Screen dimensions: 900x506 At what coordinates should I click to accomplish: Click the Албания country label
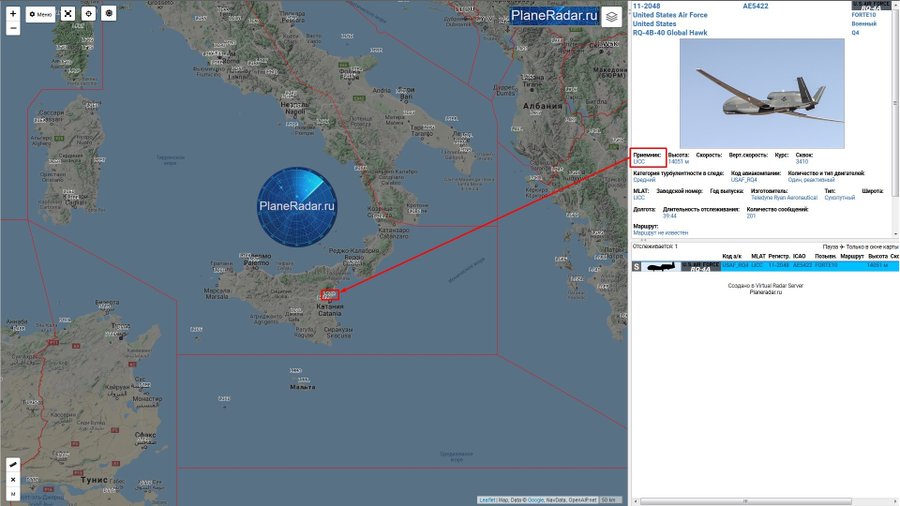click(x=542, y=106)
